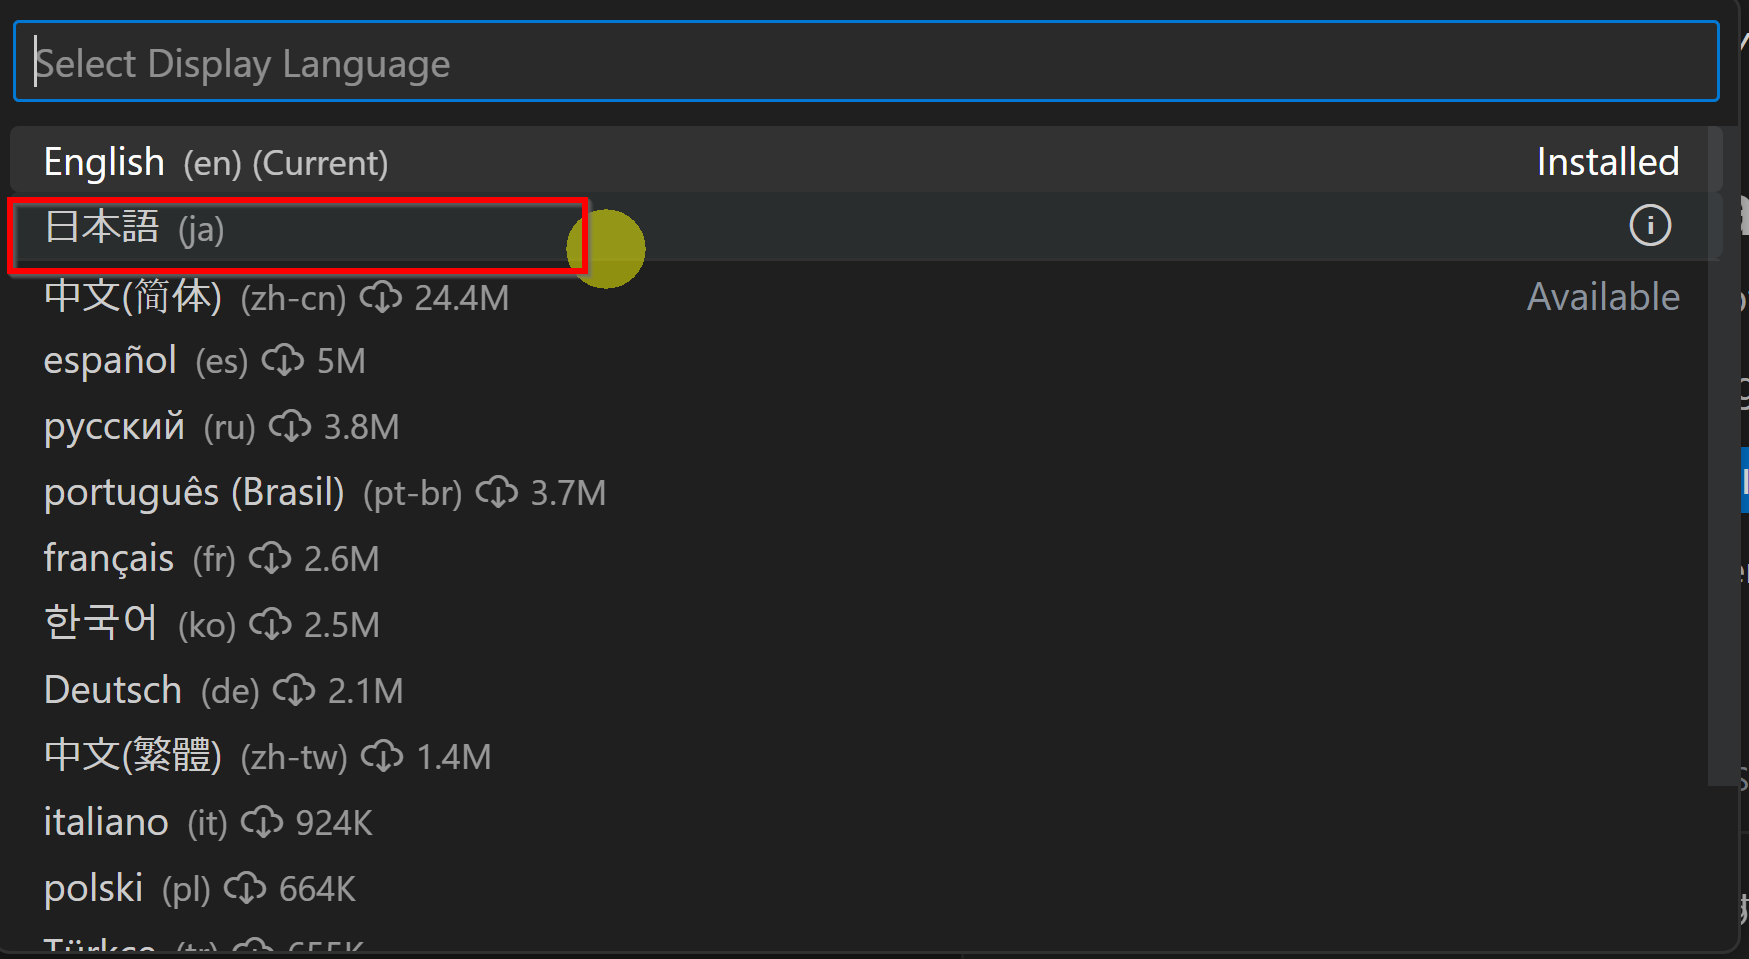Click the cloud download icon beside 中文(简体)
This screenshot has width=1749, height=959.
pyautogui.click(x=381, y=297)
